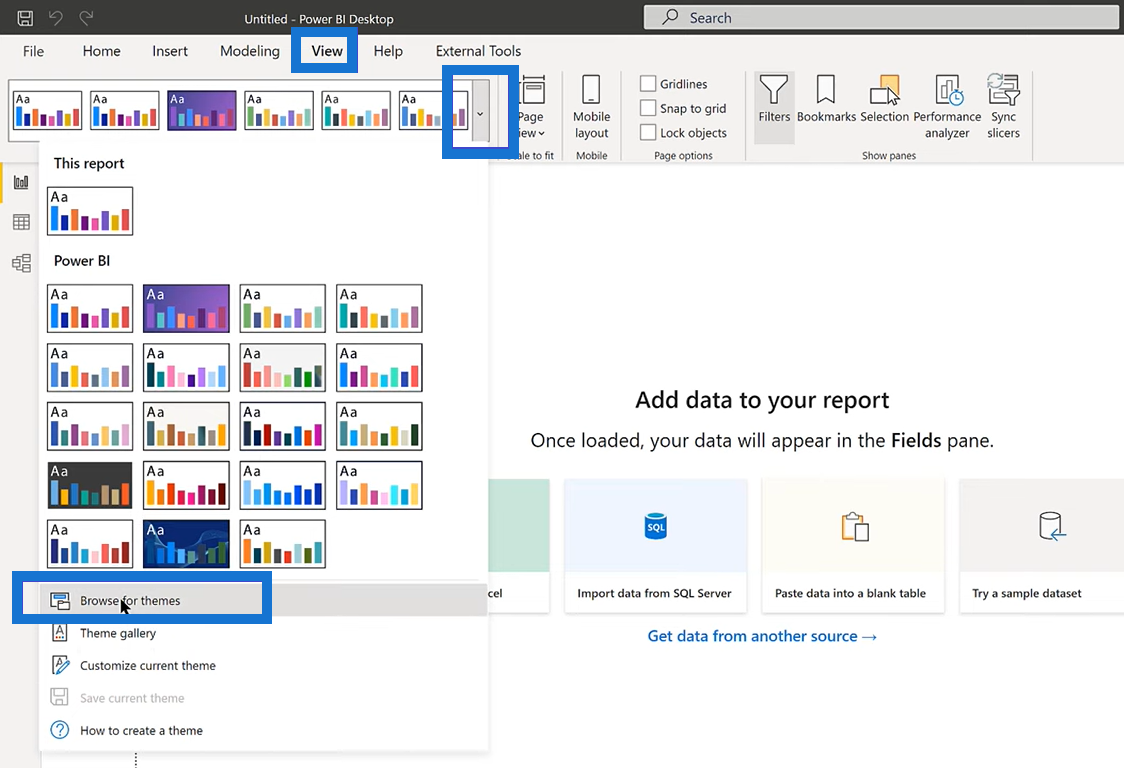This screenshot has width=1124, height=768.
Task: Switch to the View tab
Action: pos(327,51)
